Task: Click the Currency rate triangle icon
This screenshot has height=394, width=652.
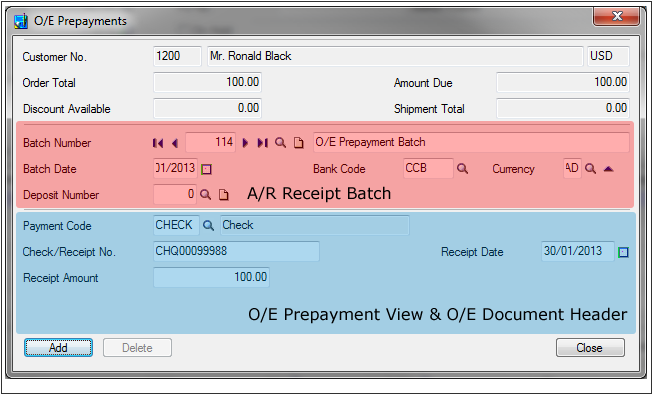Action: (609, 169)
